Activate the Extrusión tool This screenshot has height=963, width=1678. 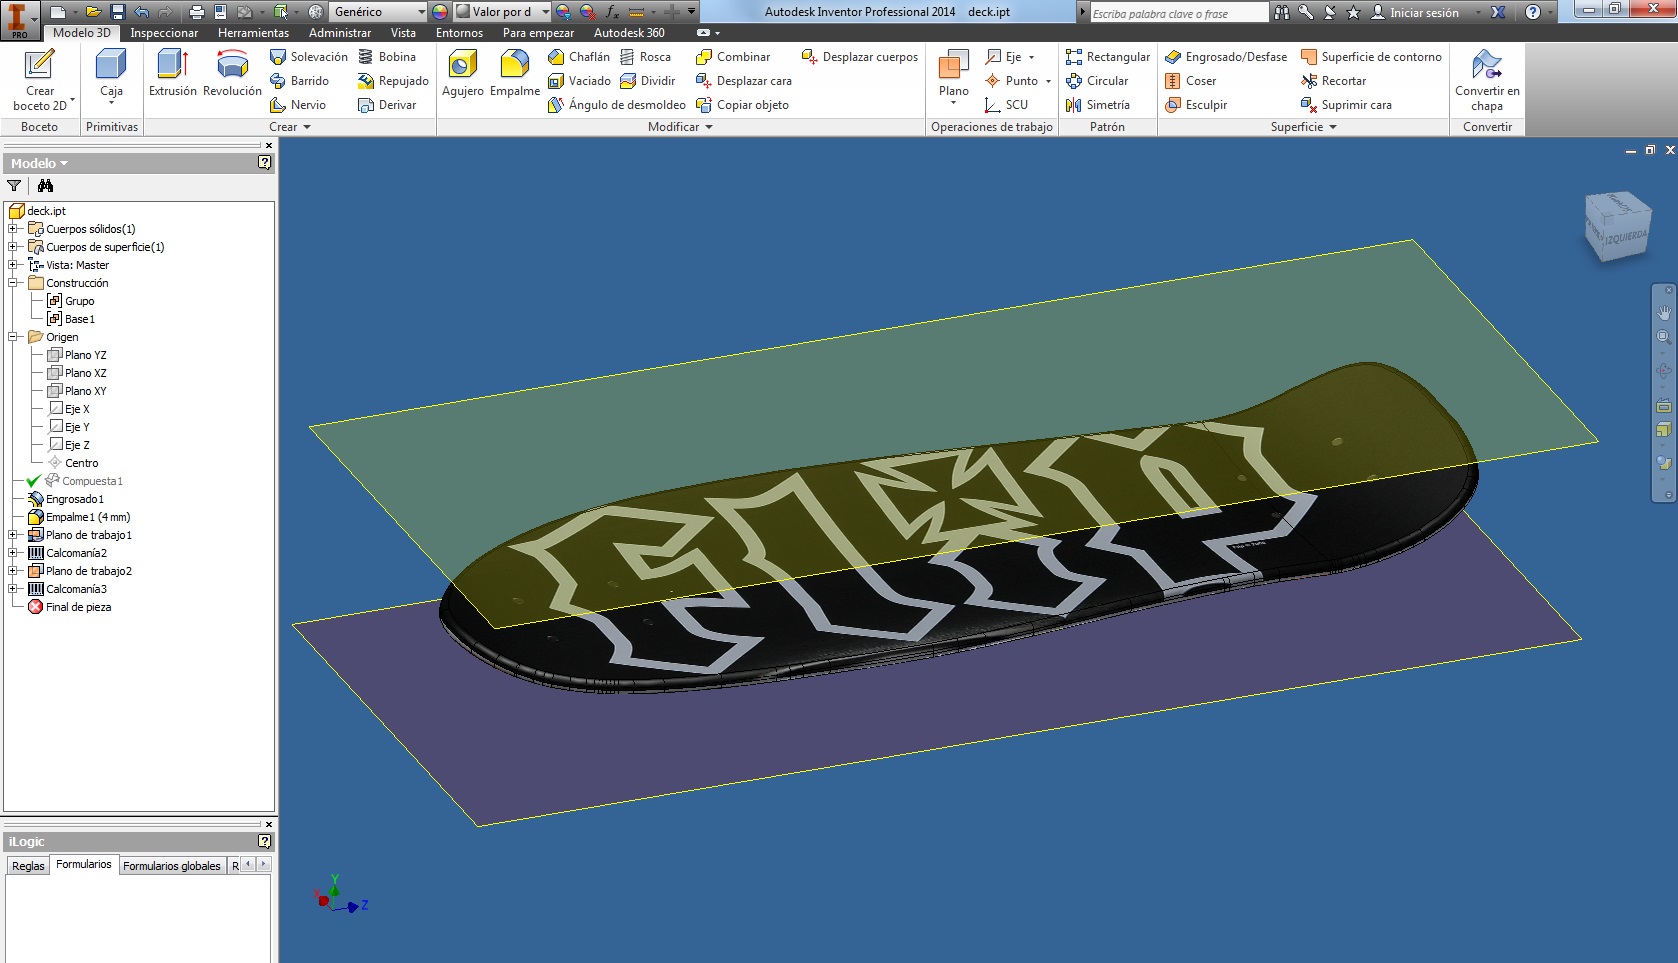coord(173,73)
